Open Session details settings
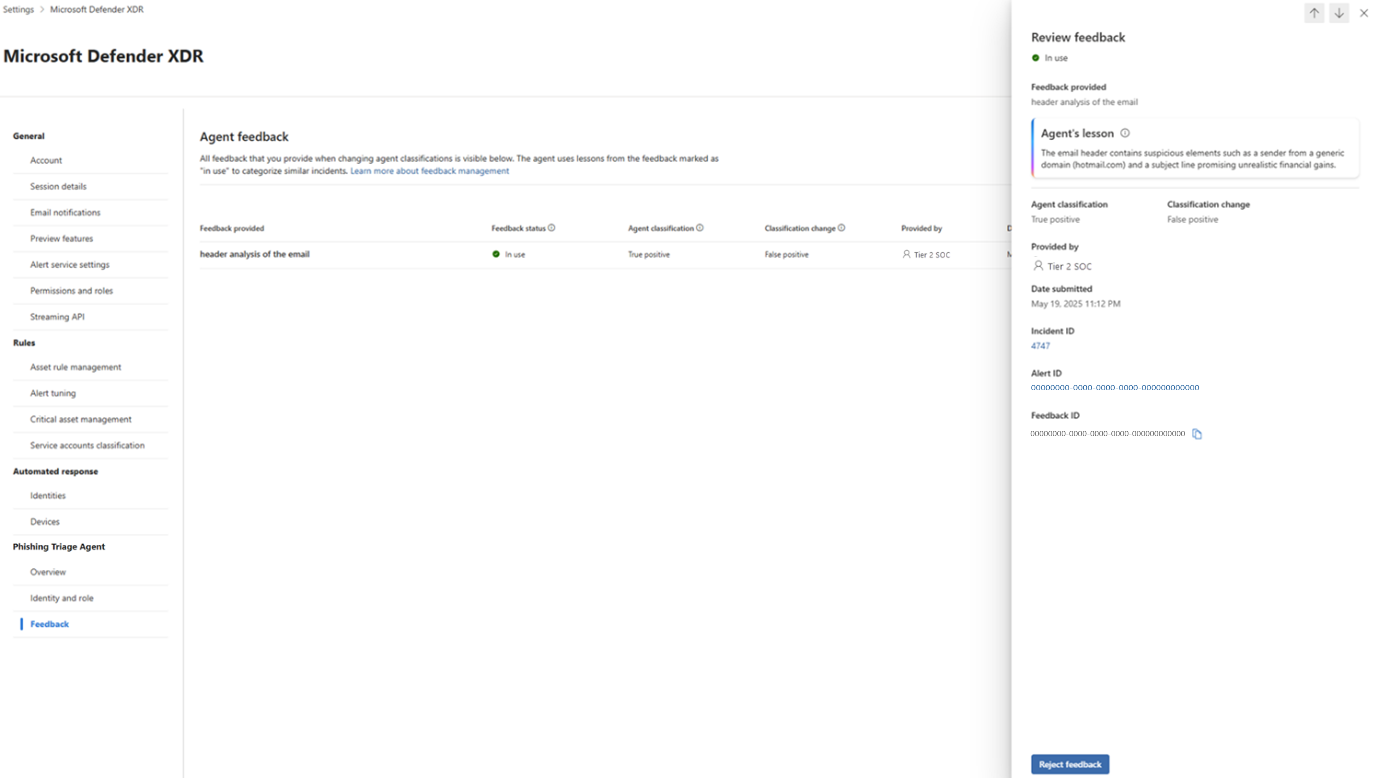 pos(58,186)
